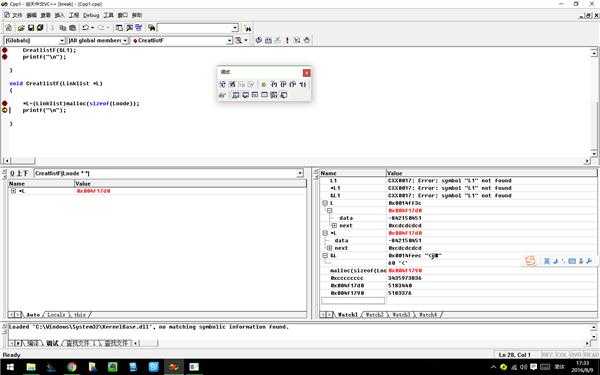
Task: Switch to the Watch2 tab
Action: pyautogui.click(x=374, y=315)
